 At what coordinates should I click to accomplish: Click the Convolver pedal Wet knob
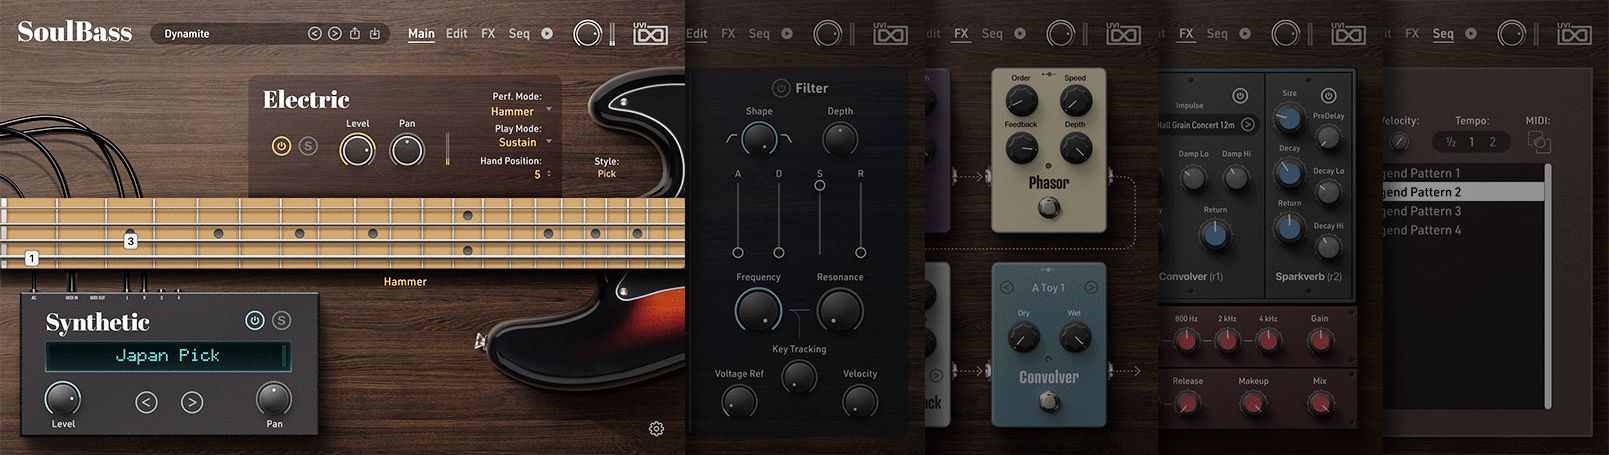(x=1075, y=338)
